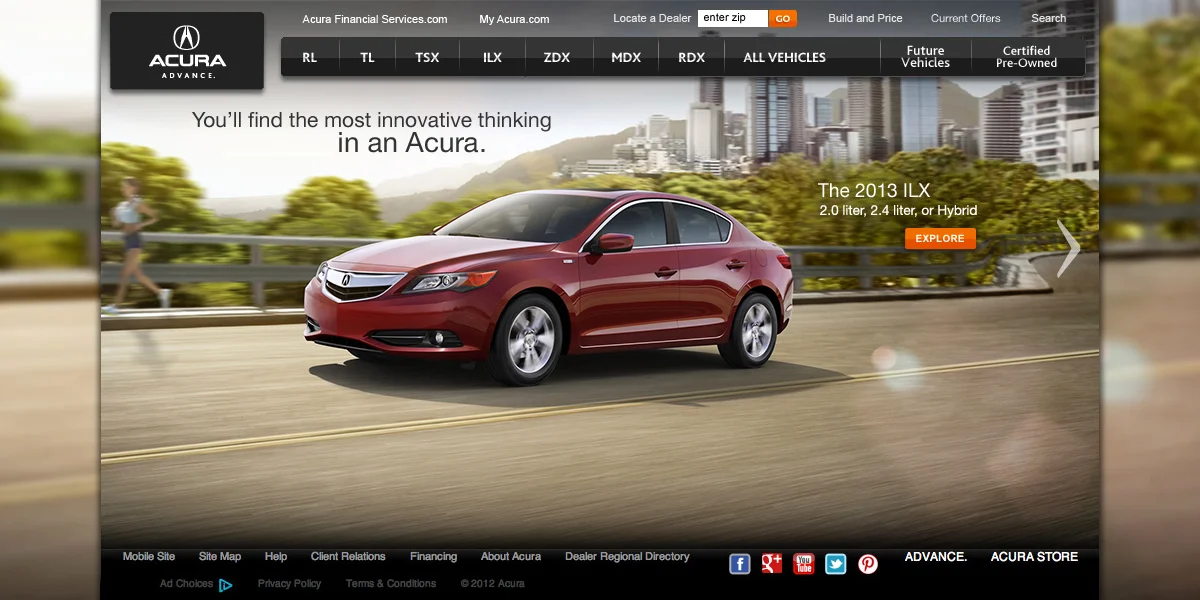1200x600 pixels.
Task: Click the orange Explore button
Action: [940, 238]
